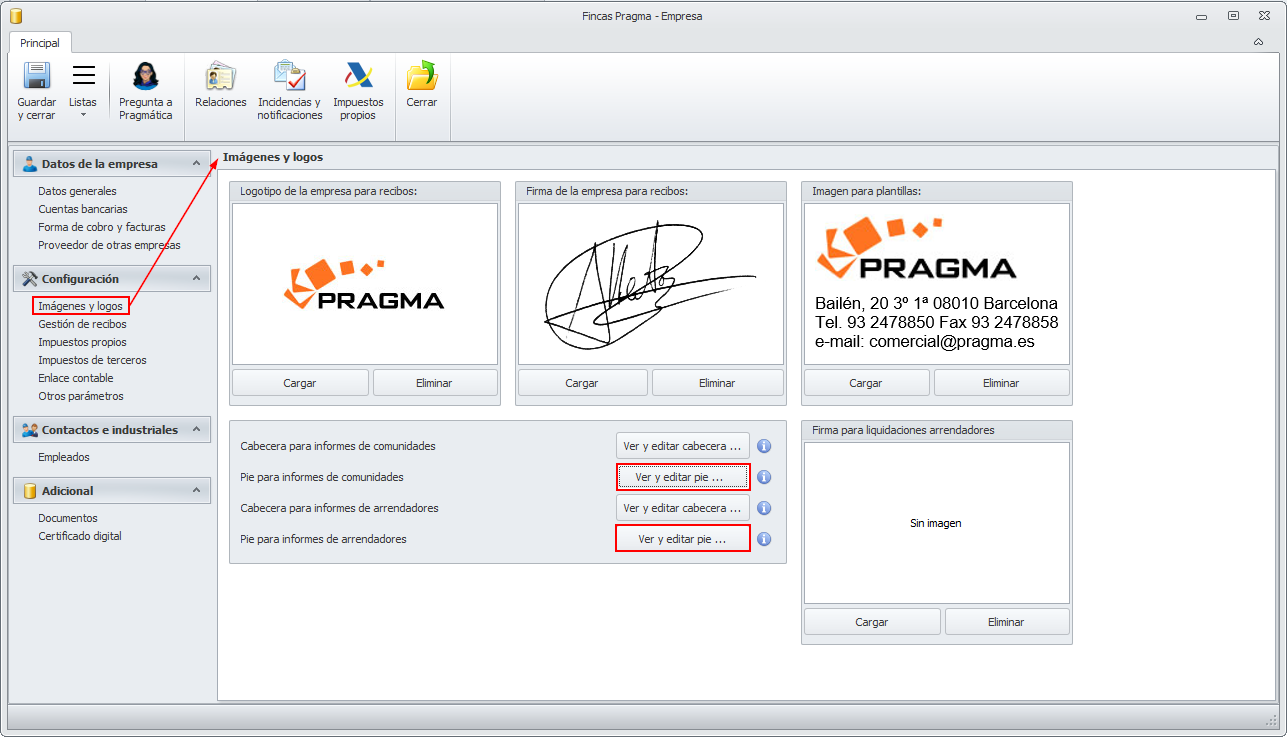View and edit landlords report header
The width and height of the screenshot is (1287, 737).
tap(683, 508)
